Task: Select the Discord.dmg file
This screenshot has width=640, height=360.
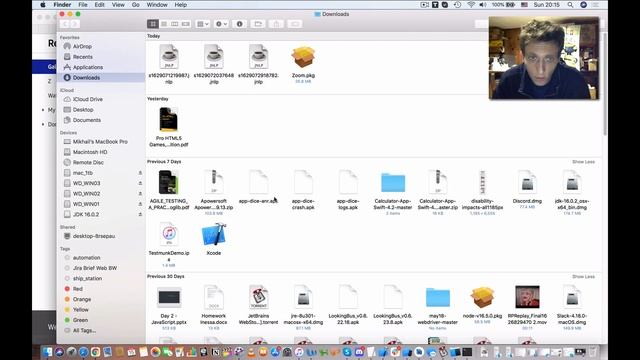Action: [x=527, y=182]
